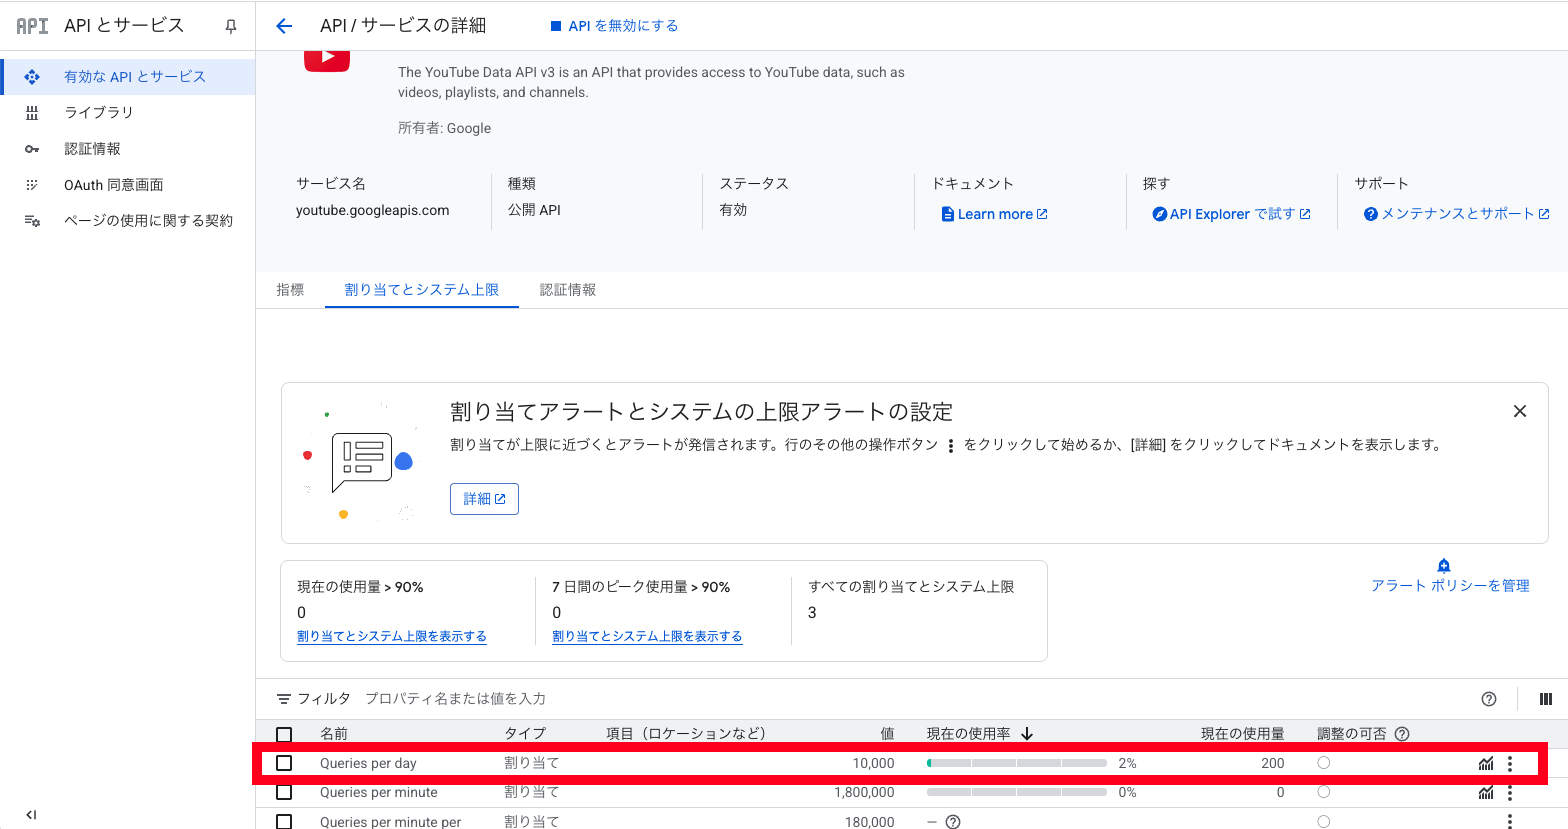Open the three-dot menu for Queries per minute

[x=1509, y=793]
